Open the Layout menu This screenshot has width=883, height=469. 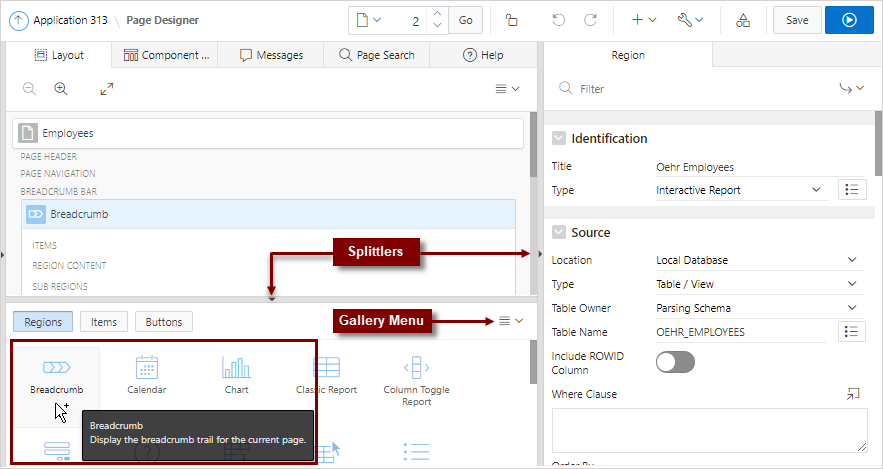point(507,89)
